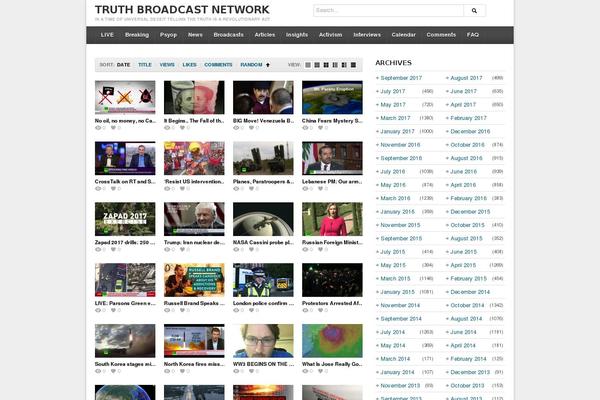
Task: Open the Psyop menu item
Action: 168,35
